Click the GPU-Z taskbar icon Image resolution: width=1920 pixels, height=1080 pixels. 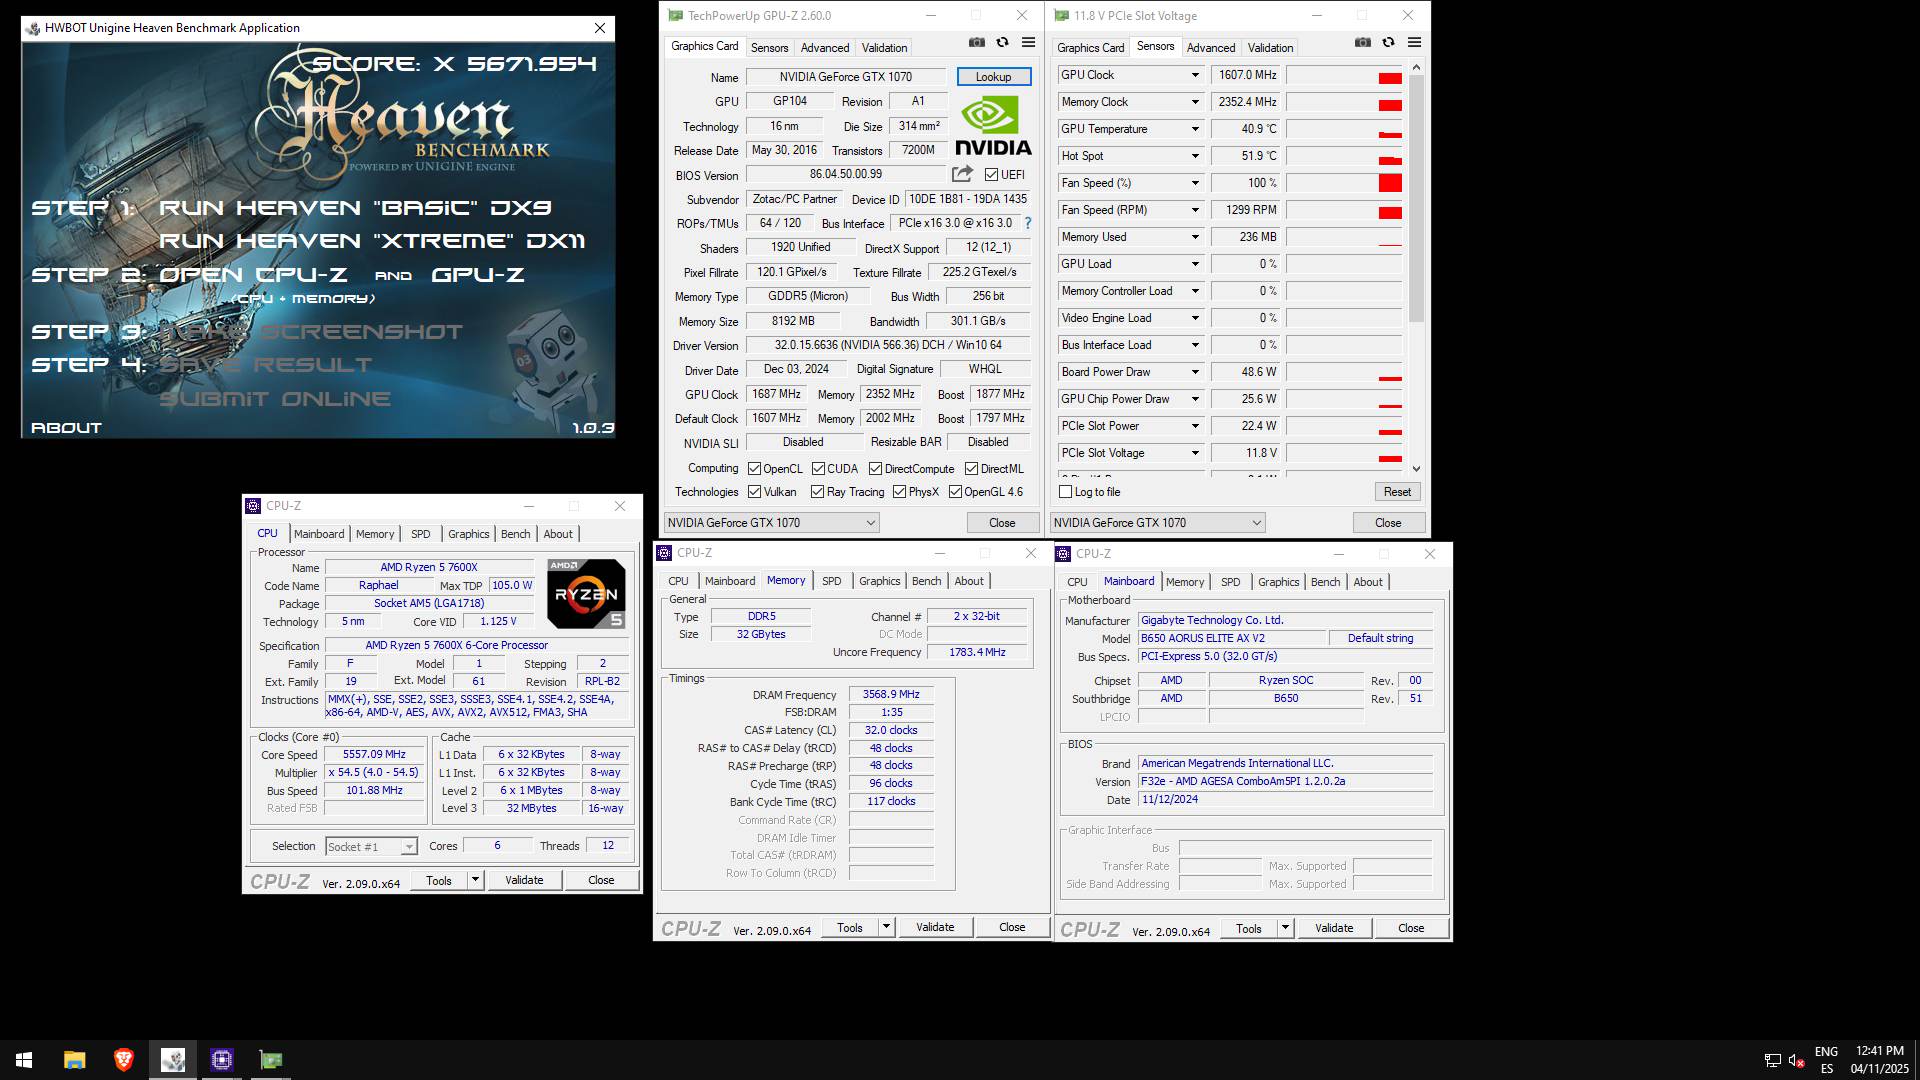[x=270, y=1060]
